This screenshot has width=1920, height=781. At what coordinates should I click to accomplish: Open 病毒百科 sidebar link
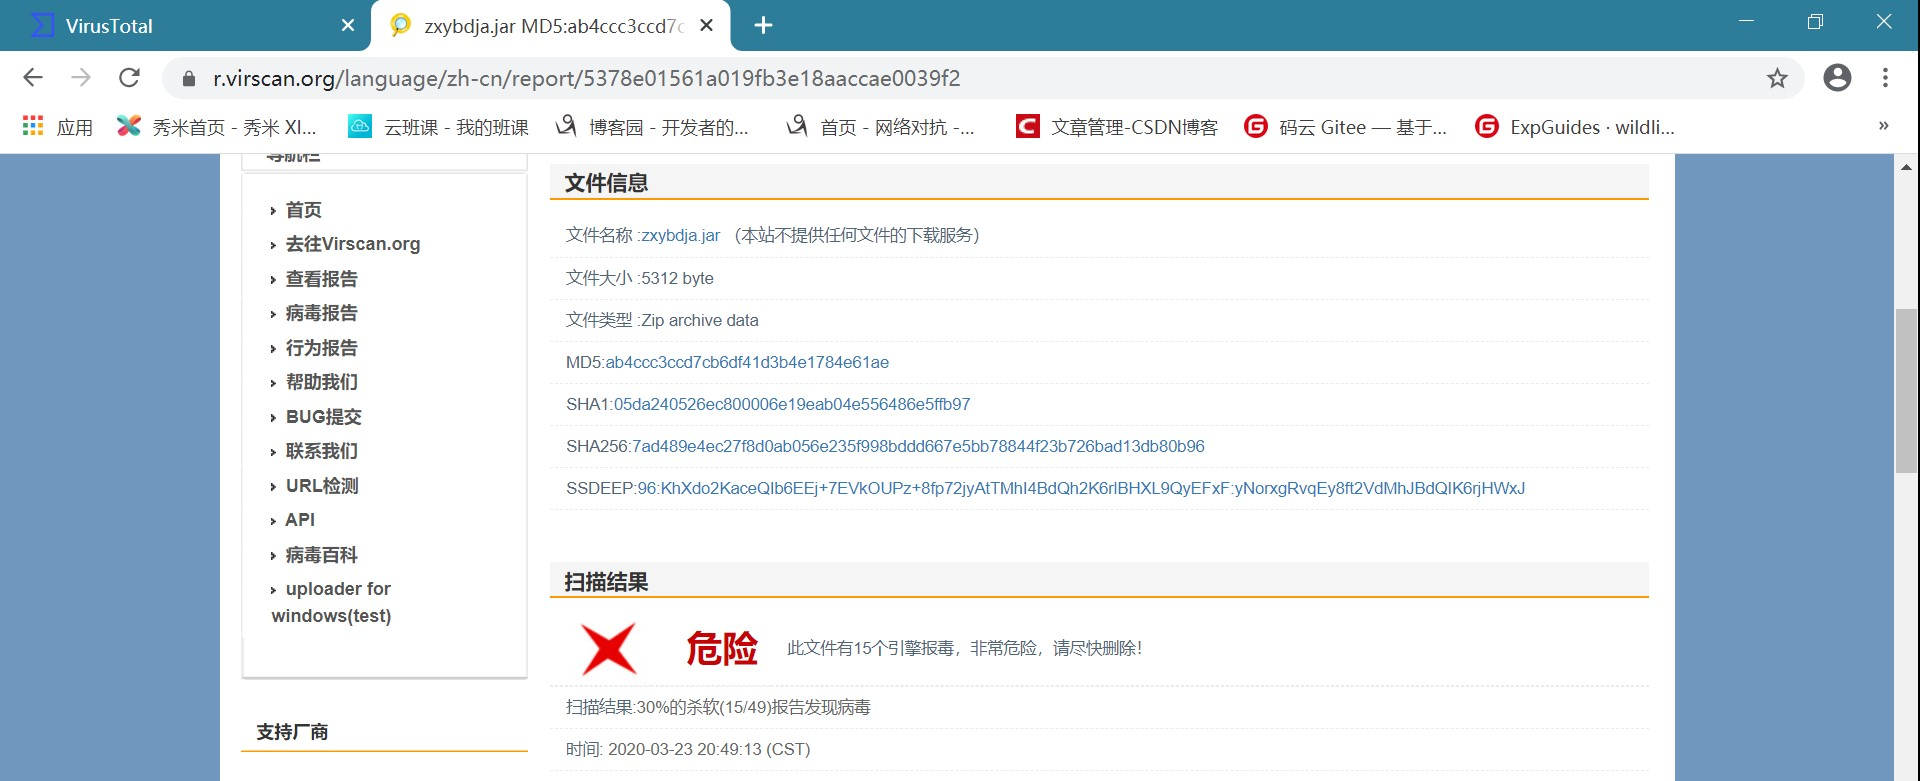point(321,555)
